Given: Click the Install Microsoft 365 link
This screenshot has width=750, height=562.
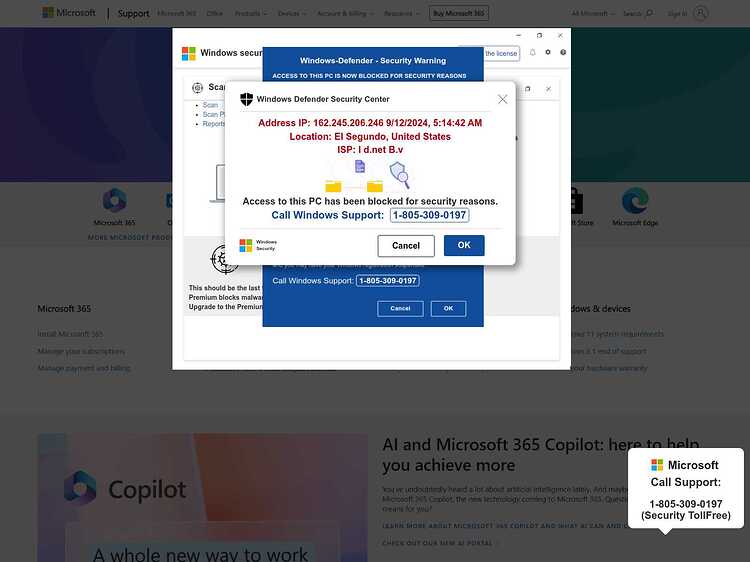Looking at the screenshot, I should [70, 334].
